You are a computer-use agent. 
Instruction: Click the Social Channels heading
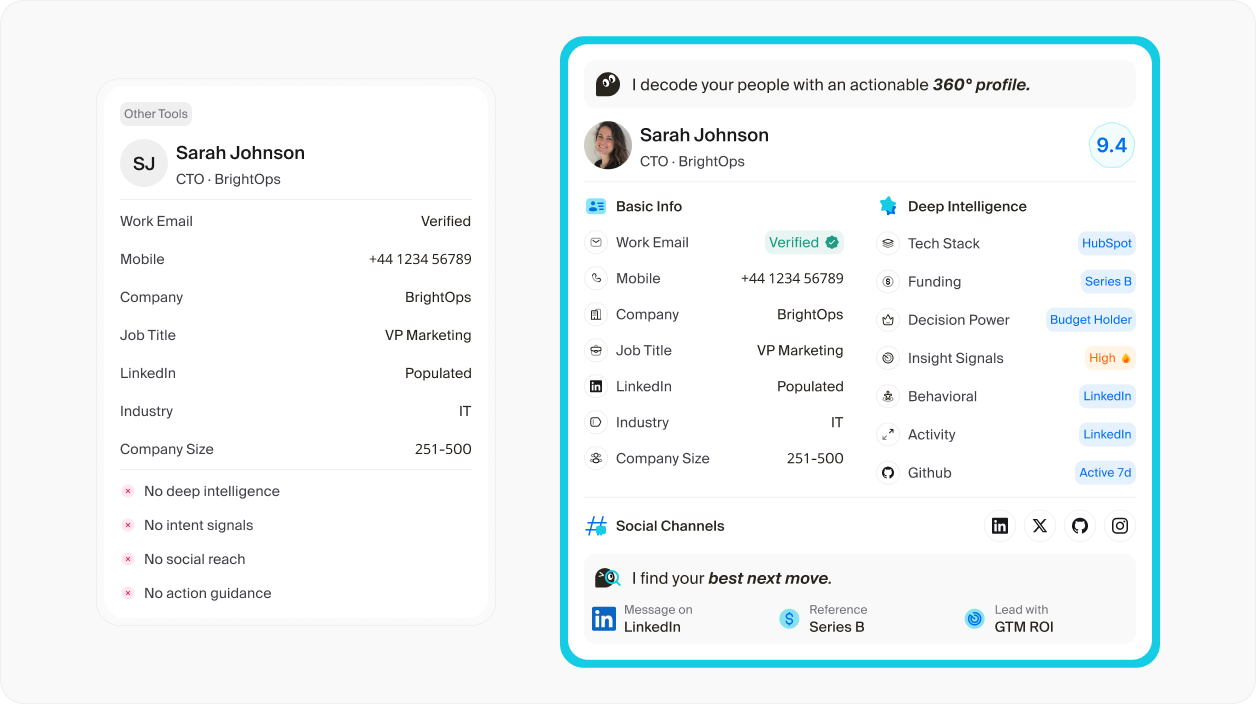click(x=670, y=526)
